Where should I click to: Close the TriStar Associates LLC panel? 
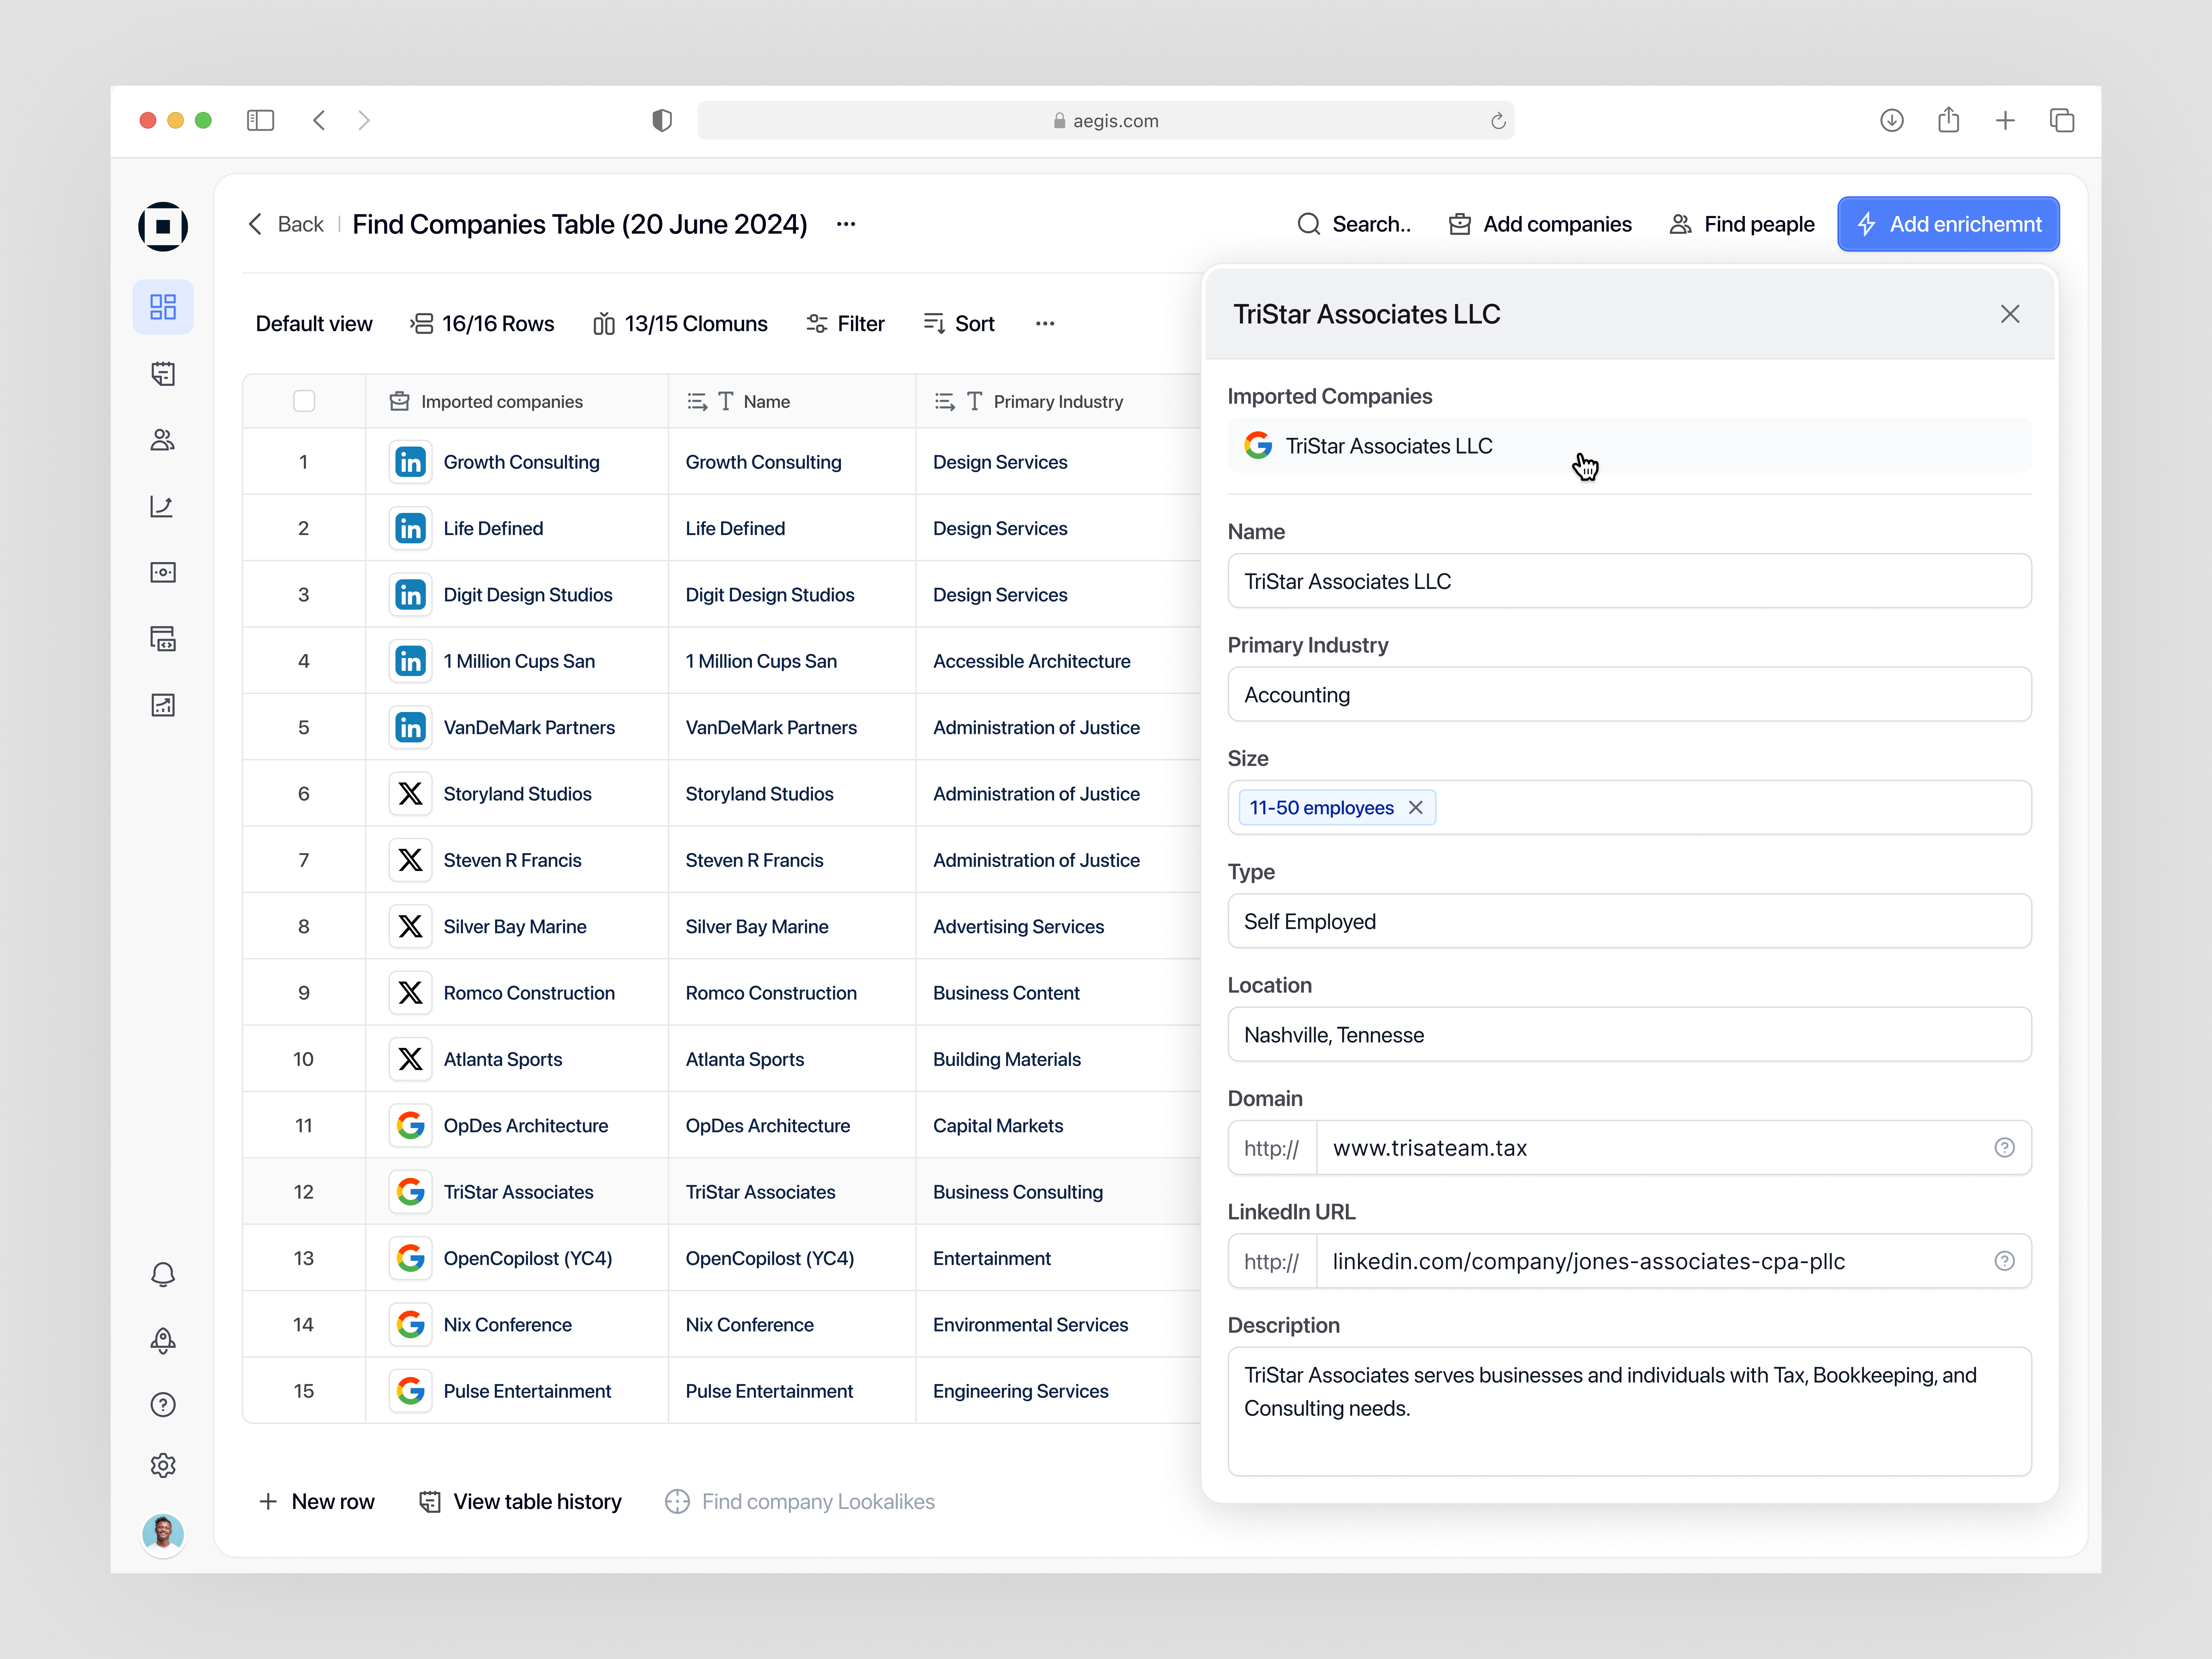pyautogui.click(x=2010, y=314)
